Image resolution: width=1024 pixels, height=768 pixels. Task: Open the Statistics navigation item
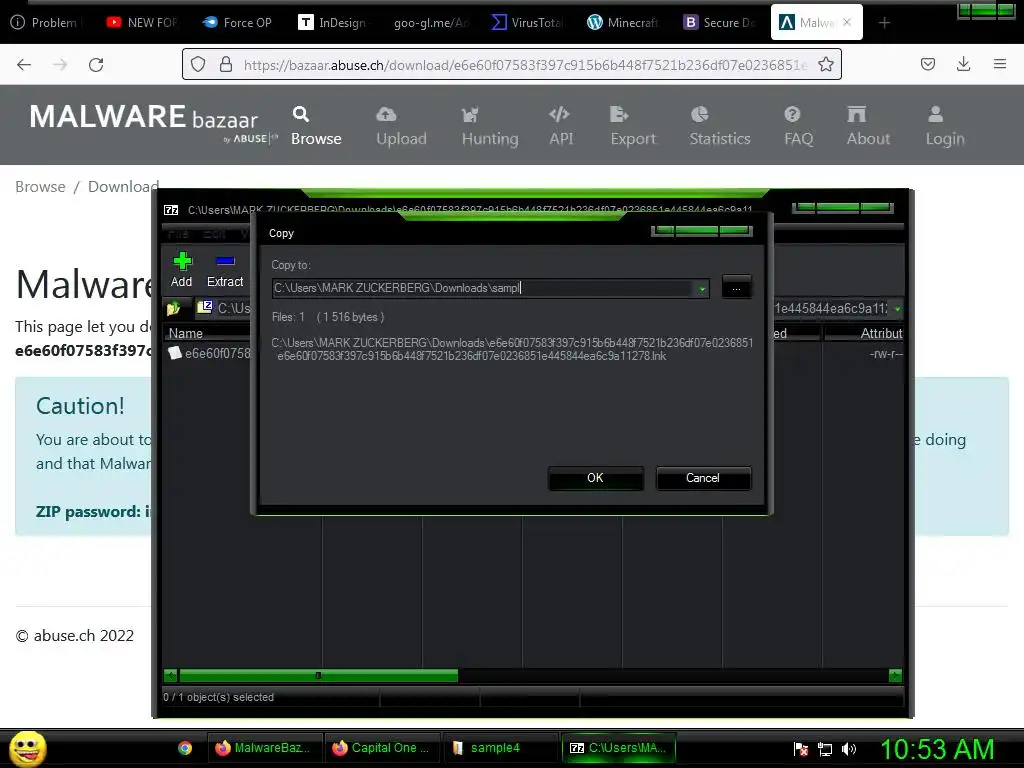(720, 126)
